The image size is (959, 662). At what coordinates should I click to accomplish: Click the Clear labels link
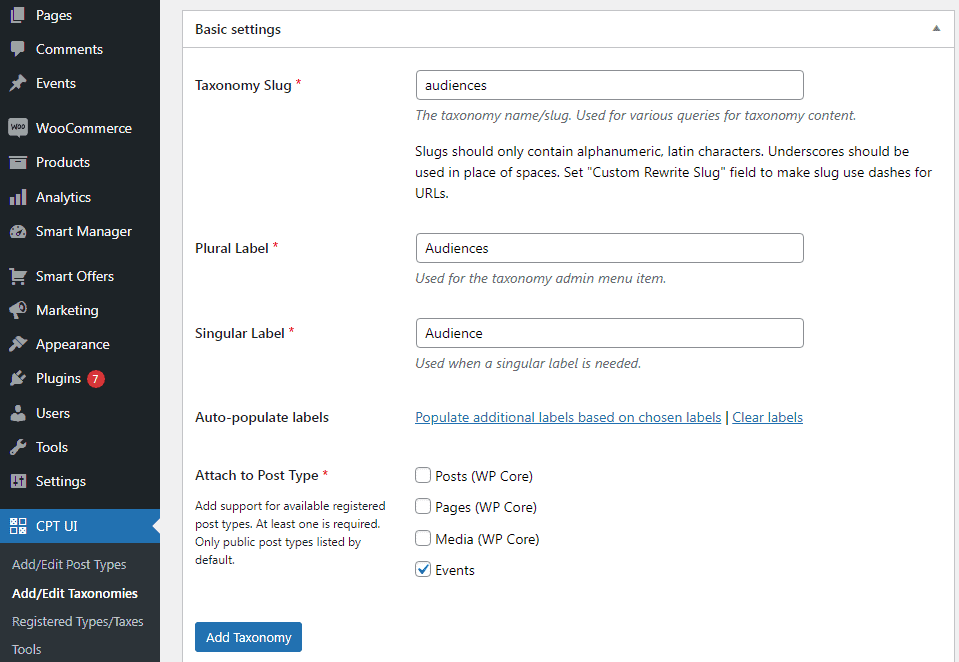pyautogui.click(x=767, y=417)
